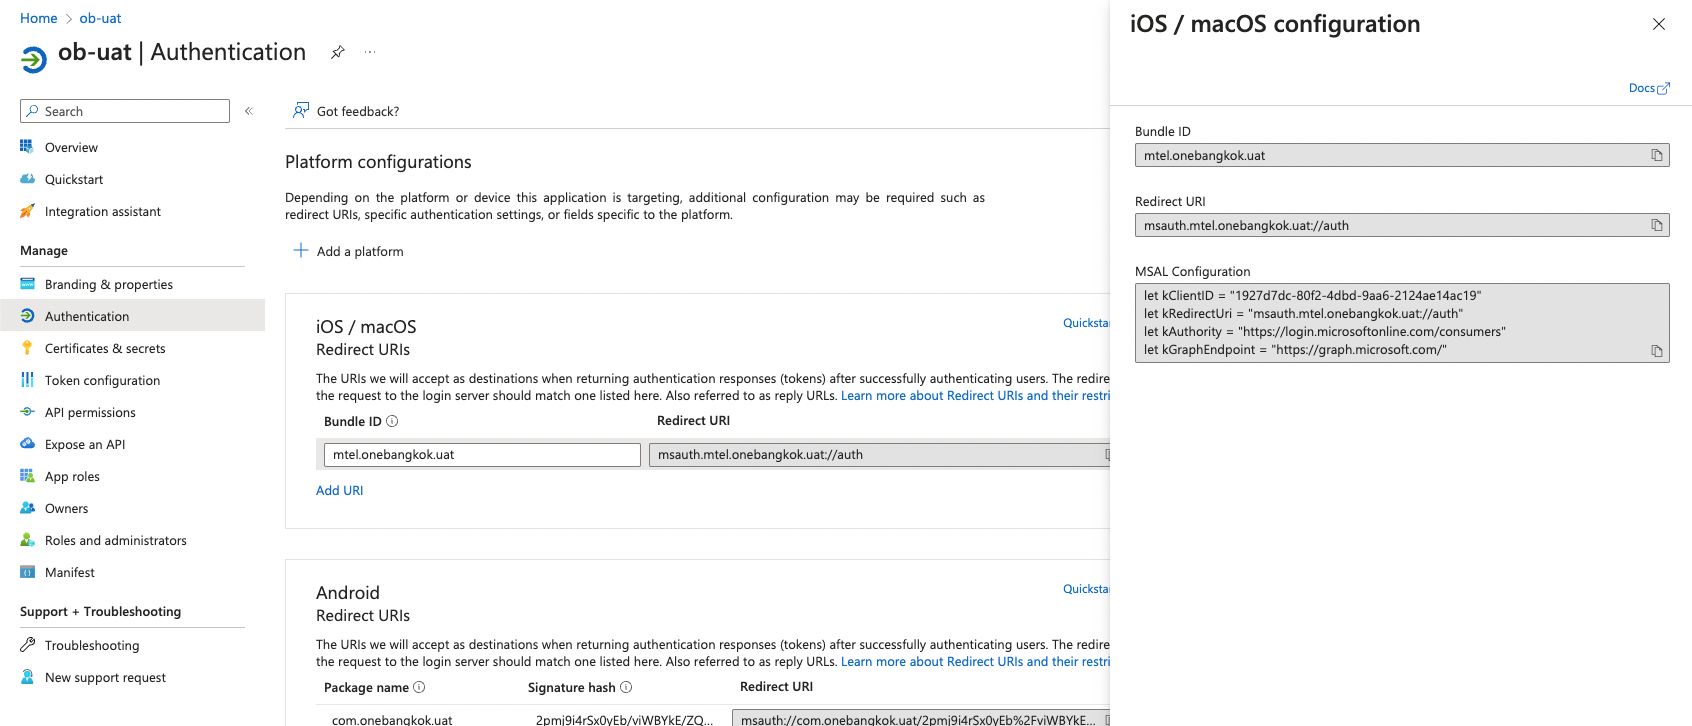
Task: Show Signature hash info icon
Action: click(x=626, y=687)
